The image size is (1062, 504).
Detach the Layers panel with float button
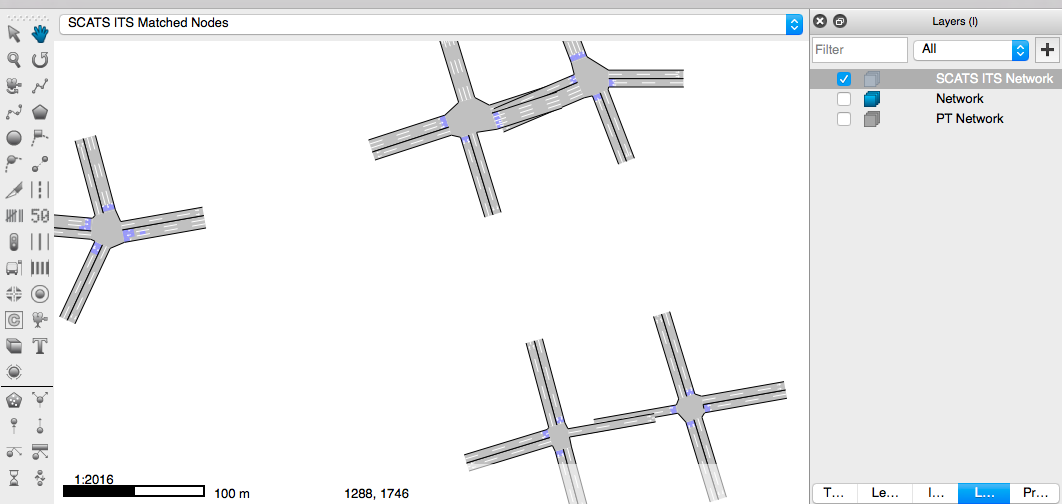tap(840, 21)
